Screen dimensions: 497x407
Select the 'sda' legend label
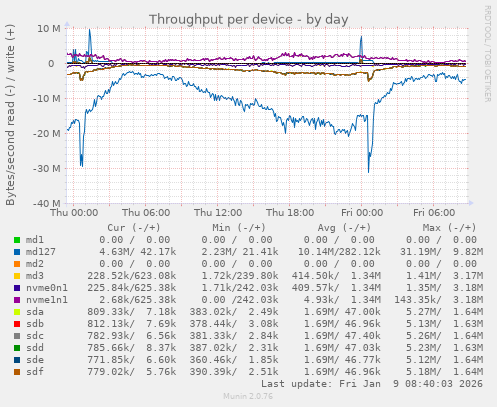[x=35, y=312]
